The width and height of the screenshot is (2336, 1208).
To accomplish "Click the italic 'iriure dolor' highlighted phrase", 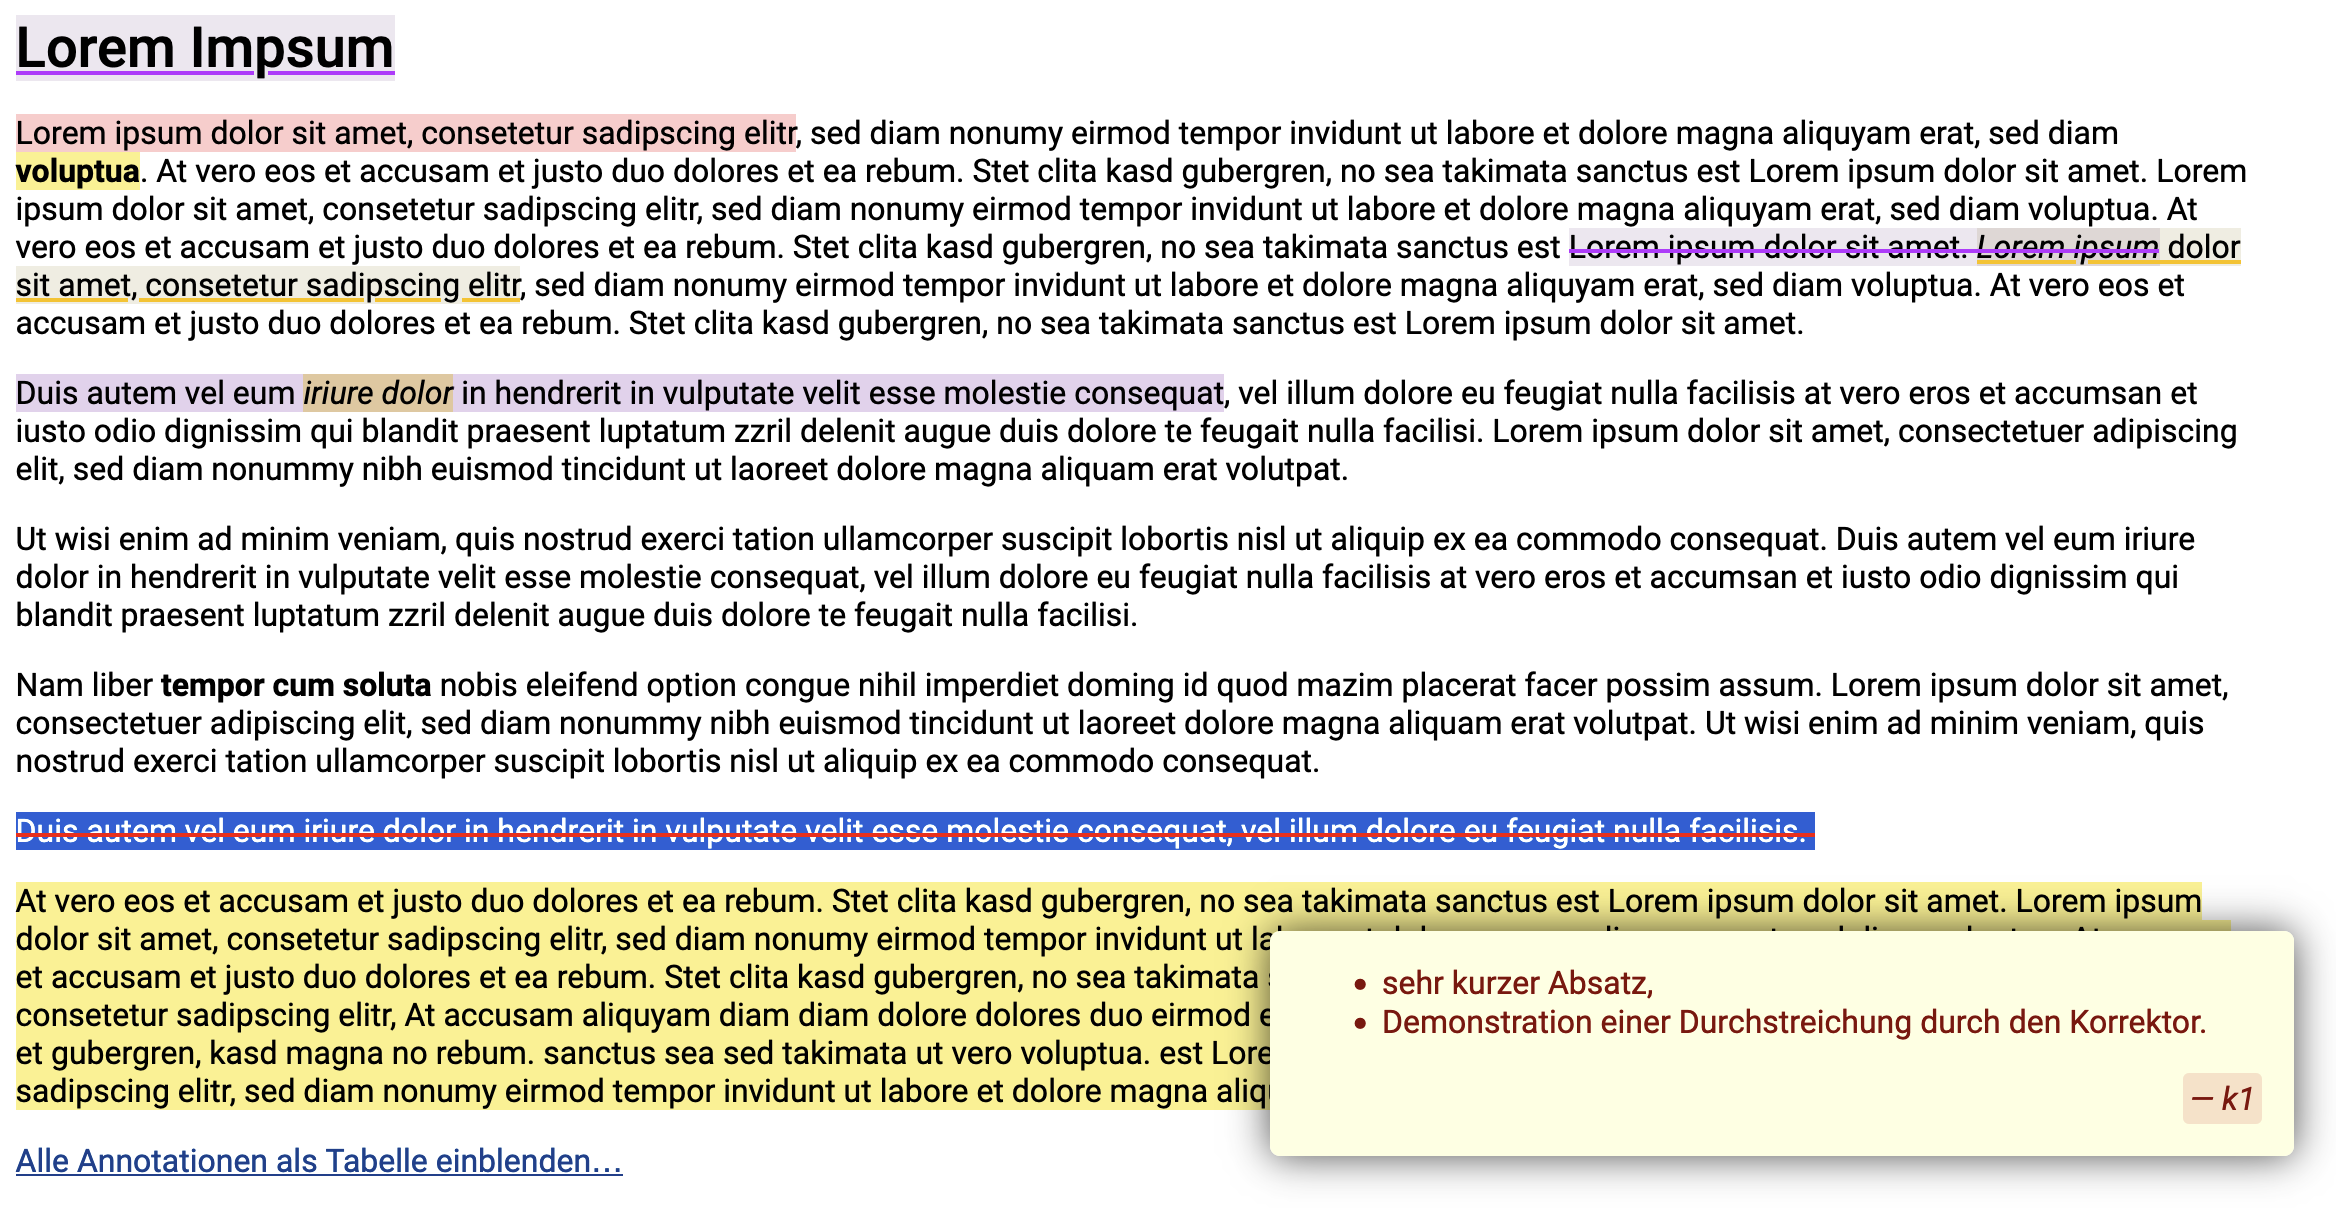I will click(x=378, y=393).
